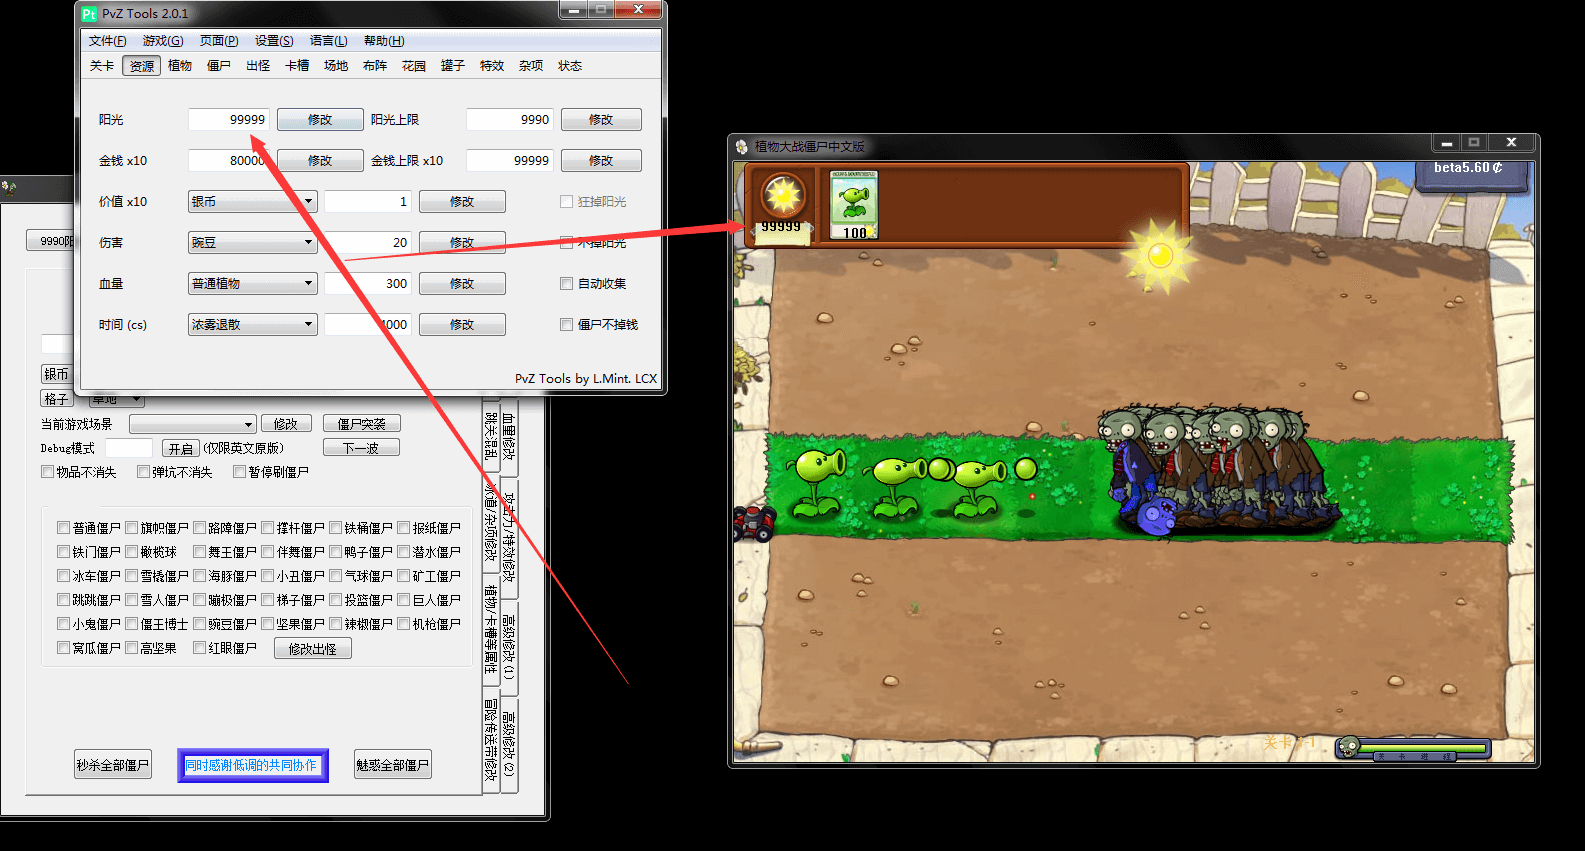The height and width of the screenshot is (851, 1585).
Task: Click the blue 同时感谢低调的共同协作 button
Action: click(x=253, y=765)
